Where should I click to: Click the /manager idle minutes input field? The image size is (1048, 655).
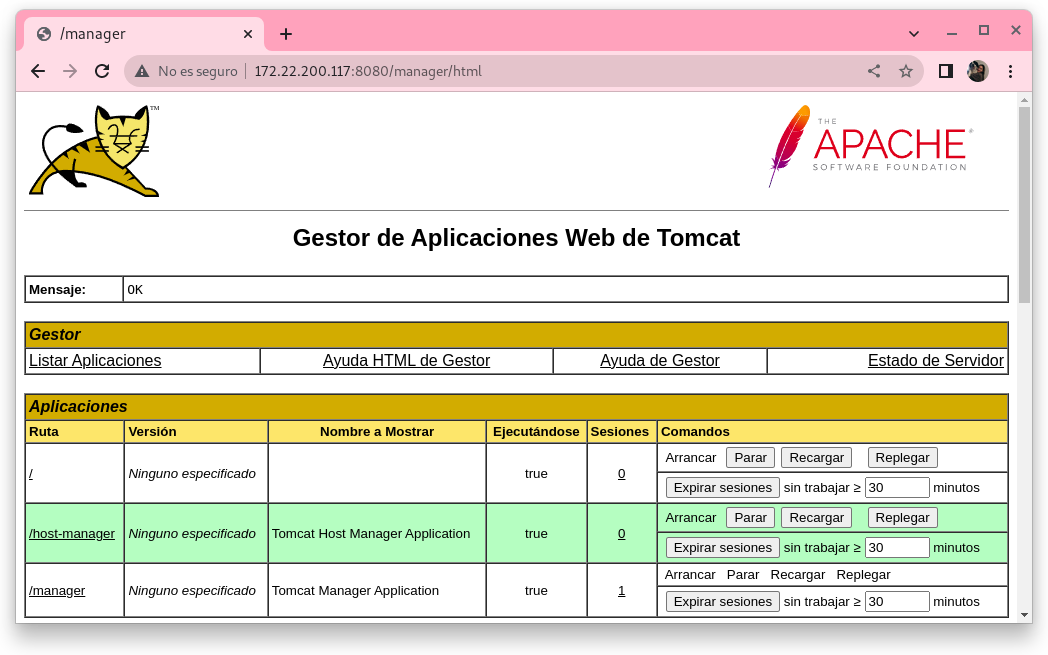897,602
